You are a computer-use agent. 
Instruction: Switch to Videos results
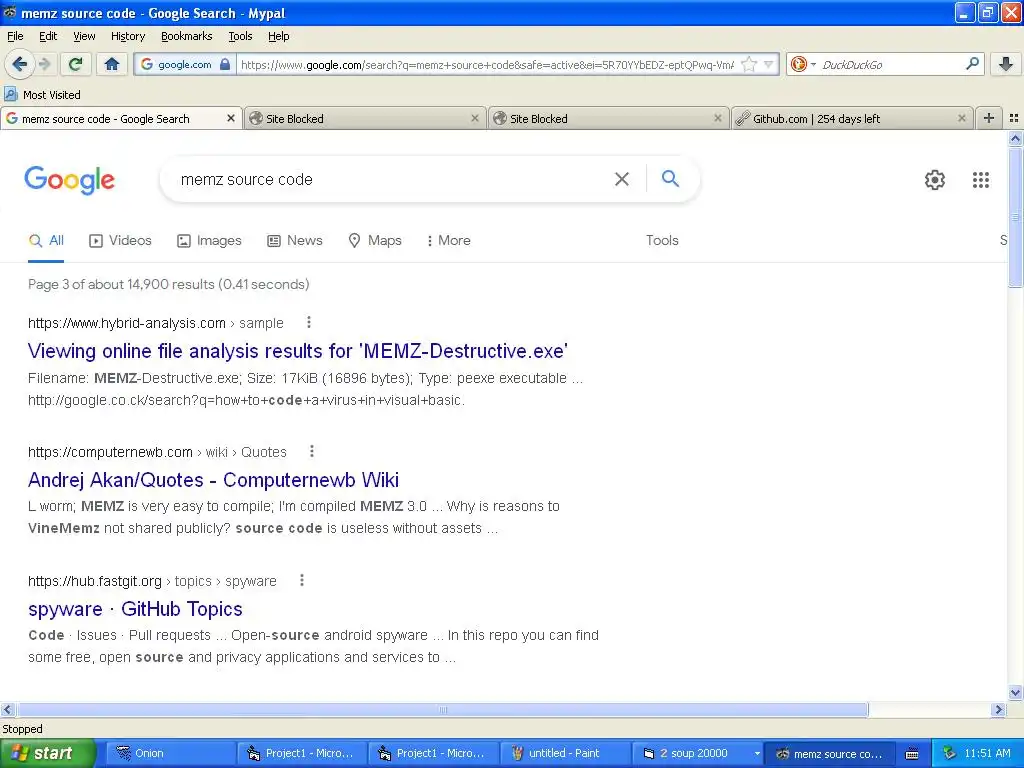120,240
